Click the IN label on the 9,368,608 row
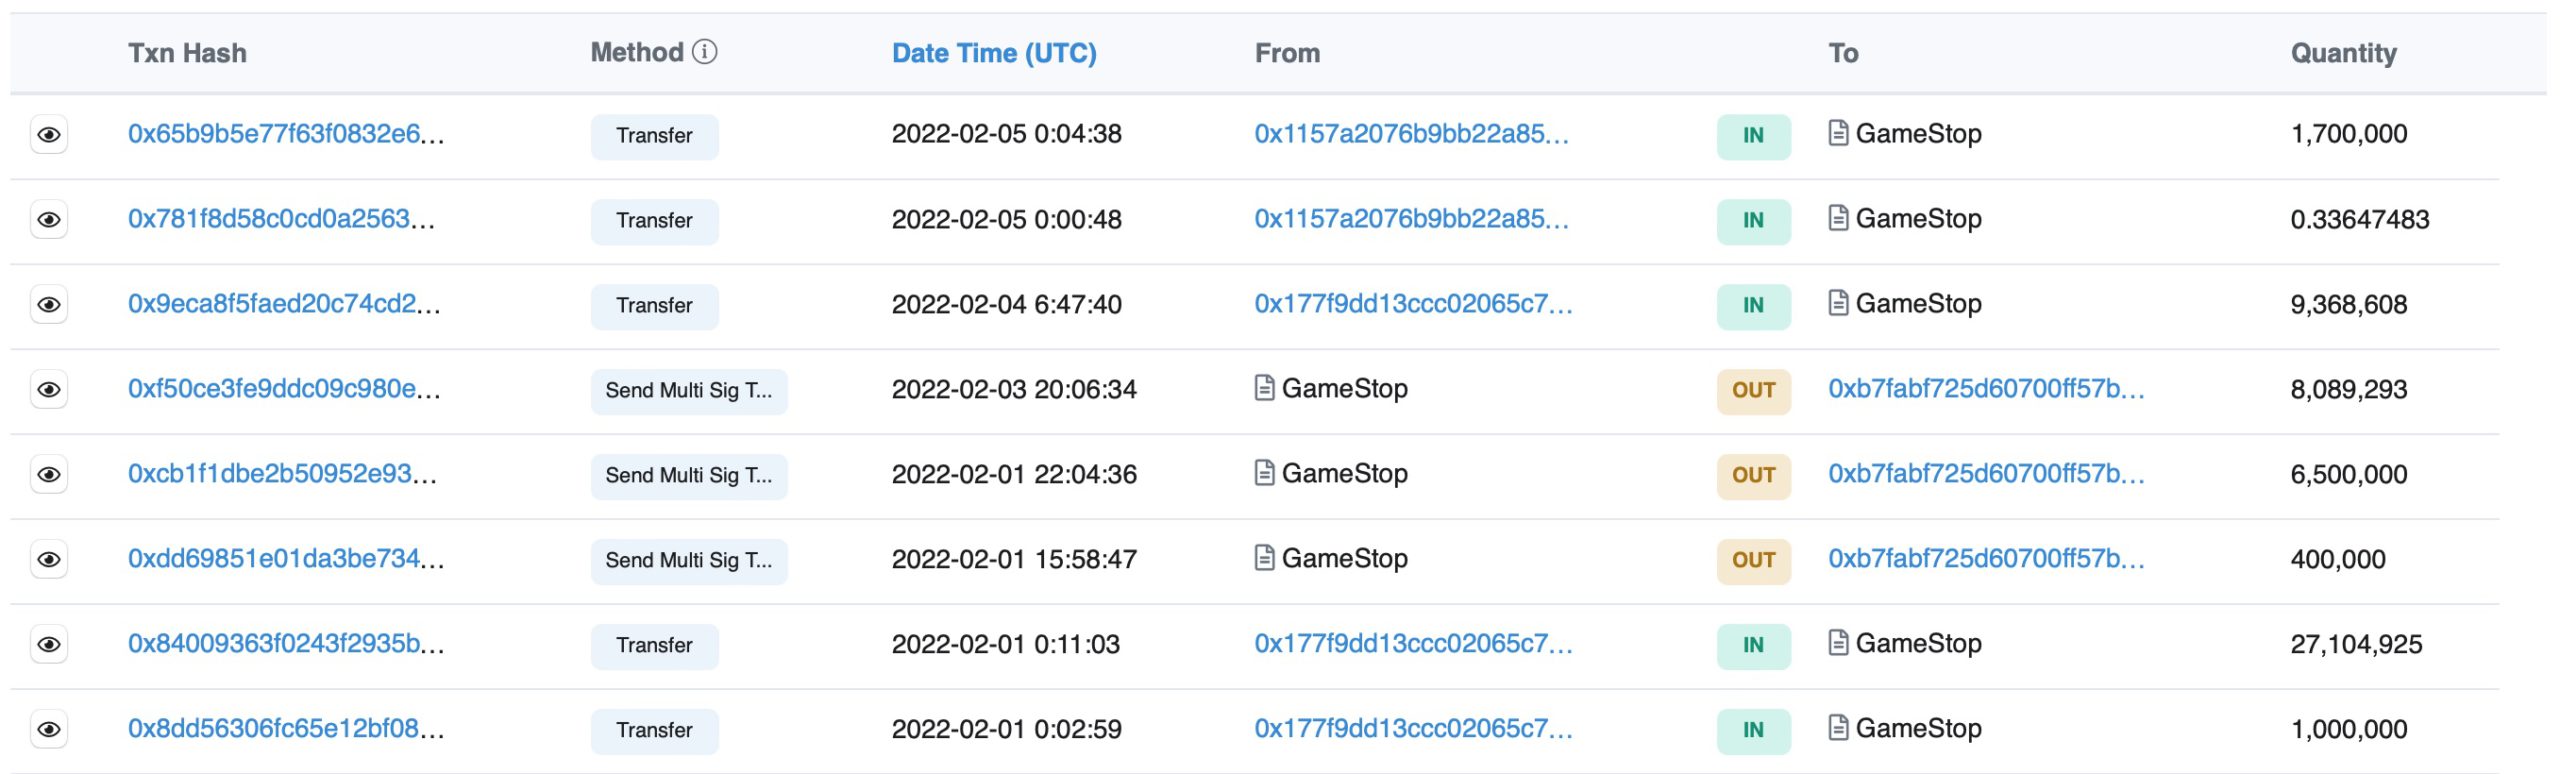 [x=1753, y=306]
